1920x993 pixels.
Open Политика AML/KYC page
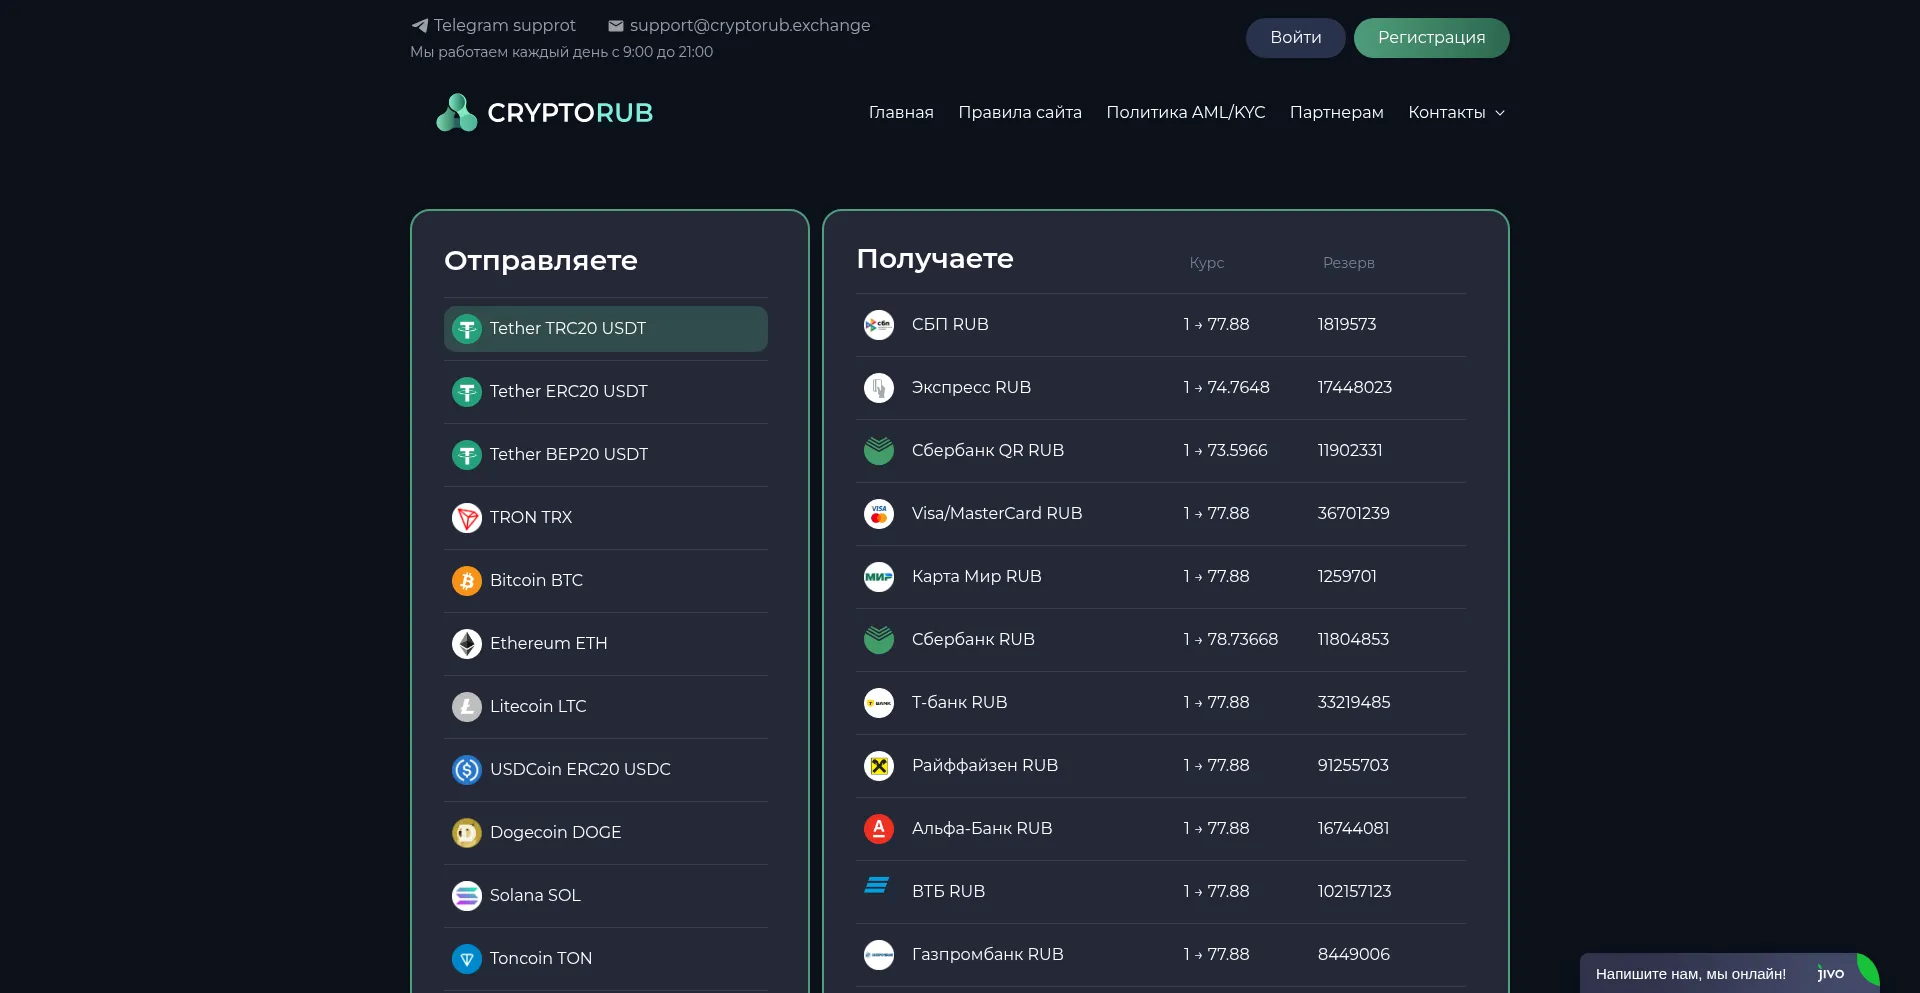coord(1186,112)
